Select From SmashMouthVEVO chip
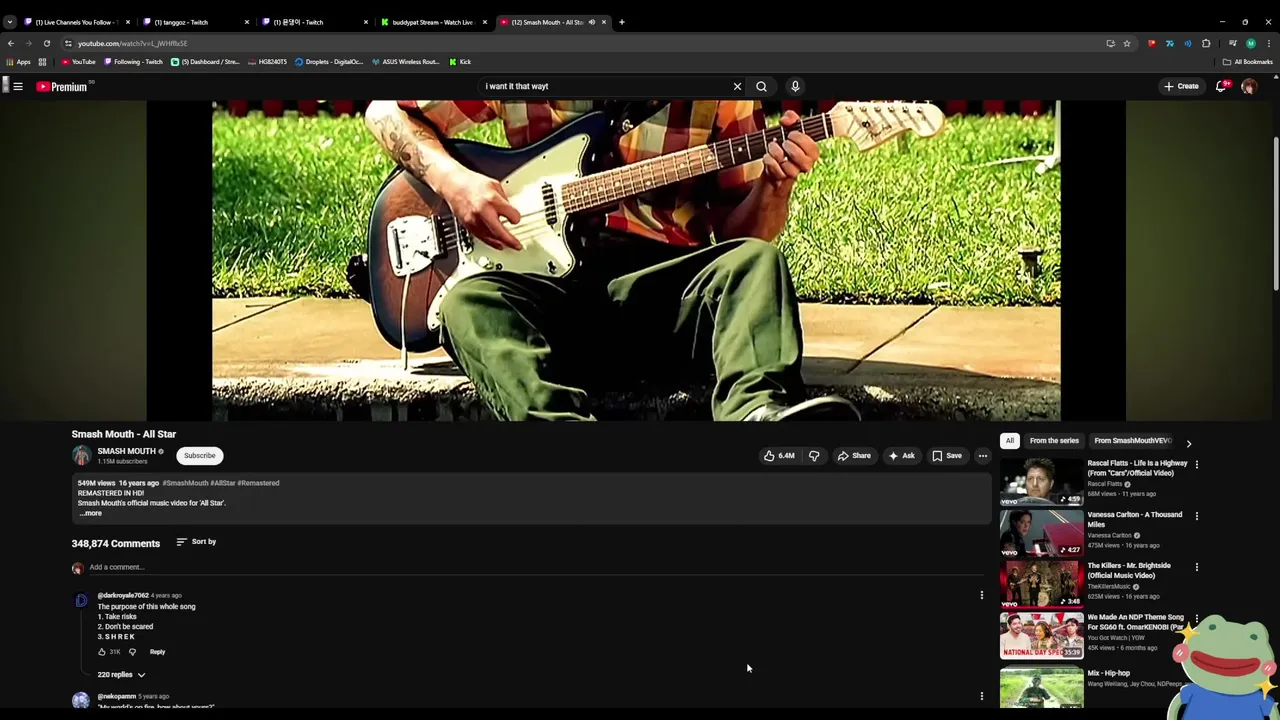1280x720 pixels. [x=1133, y=441]
